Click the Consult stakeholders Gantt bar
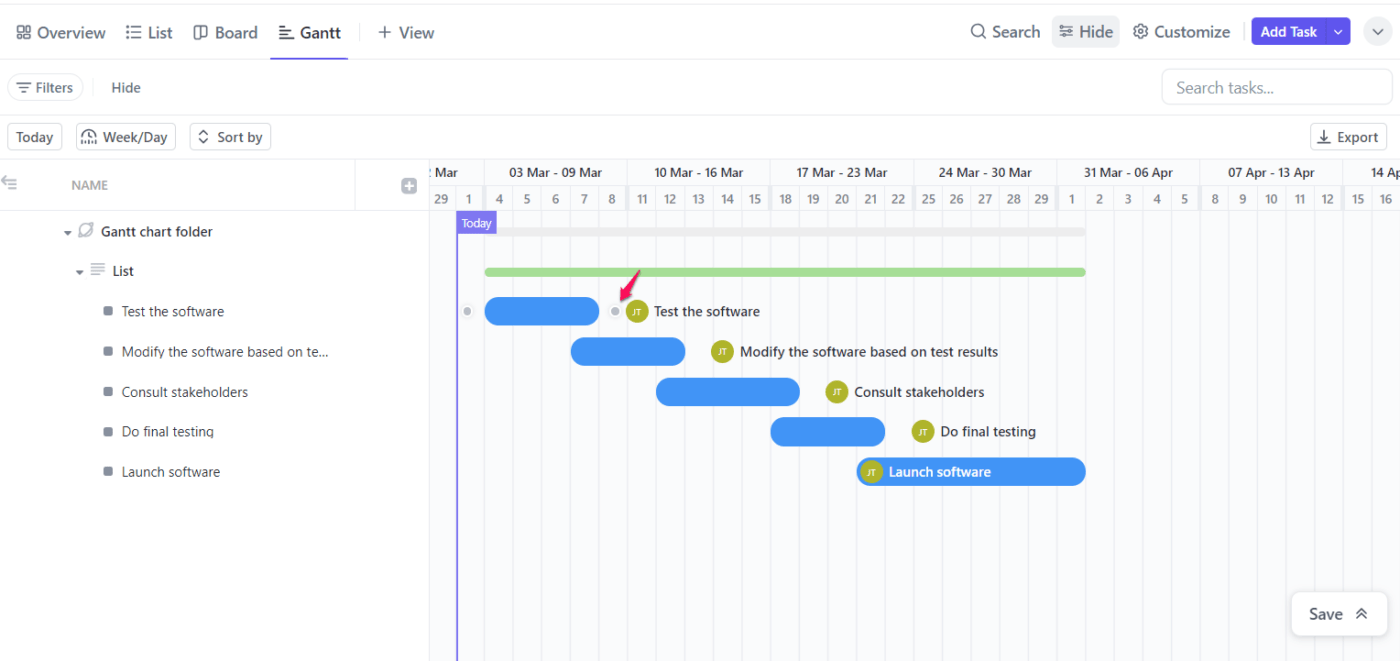This screenshot has height=661, width=1400. (728, 392)
